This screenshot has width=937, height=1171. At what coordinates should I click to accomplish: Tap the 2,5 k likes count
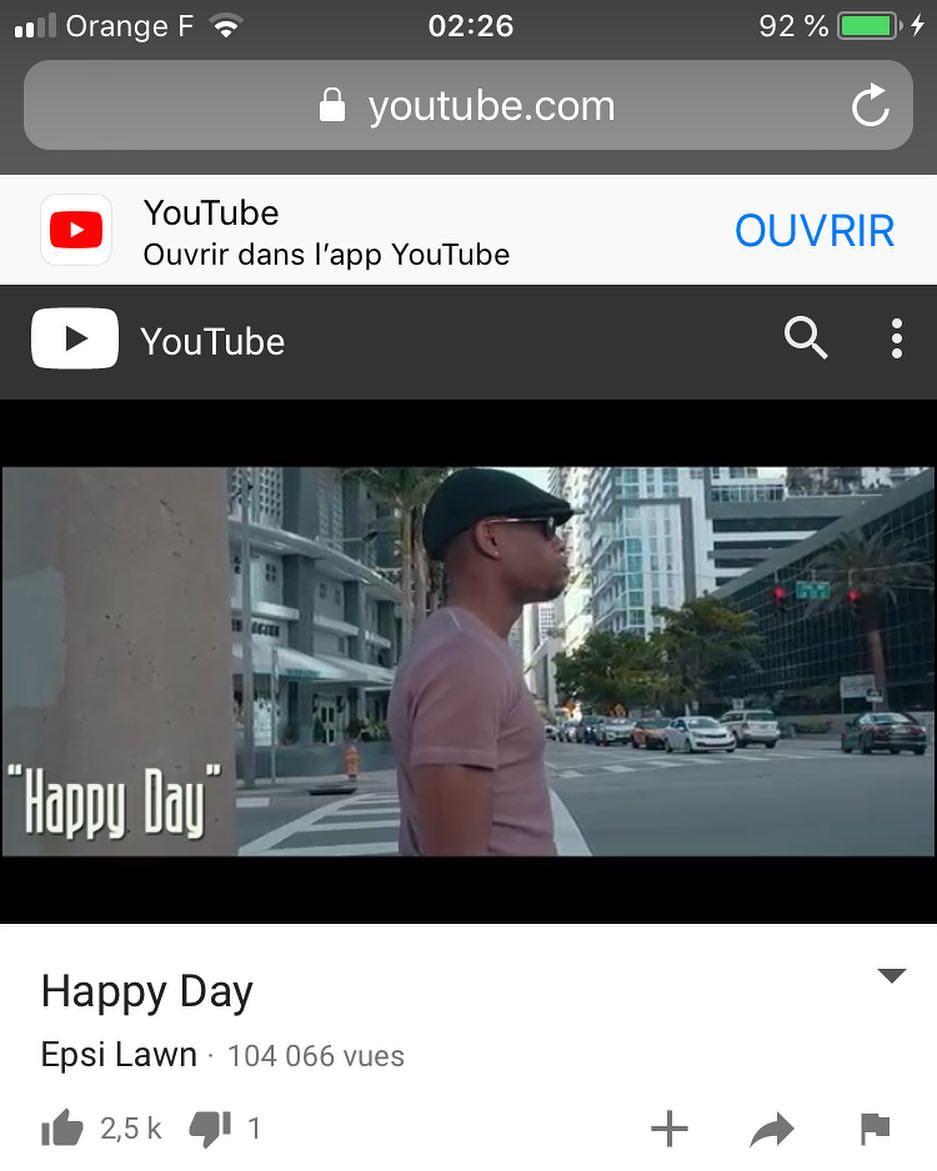(131, 1128)
